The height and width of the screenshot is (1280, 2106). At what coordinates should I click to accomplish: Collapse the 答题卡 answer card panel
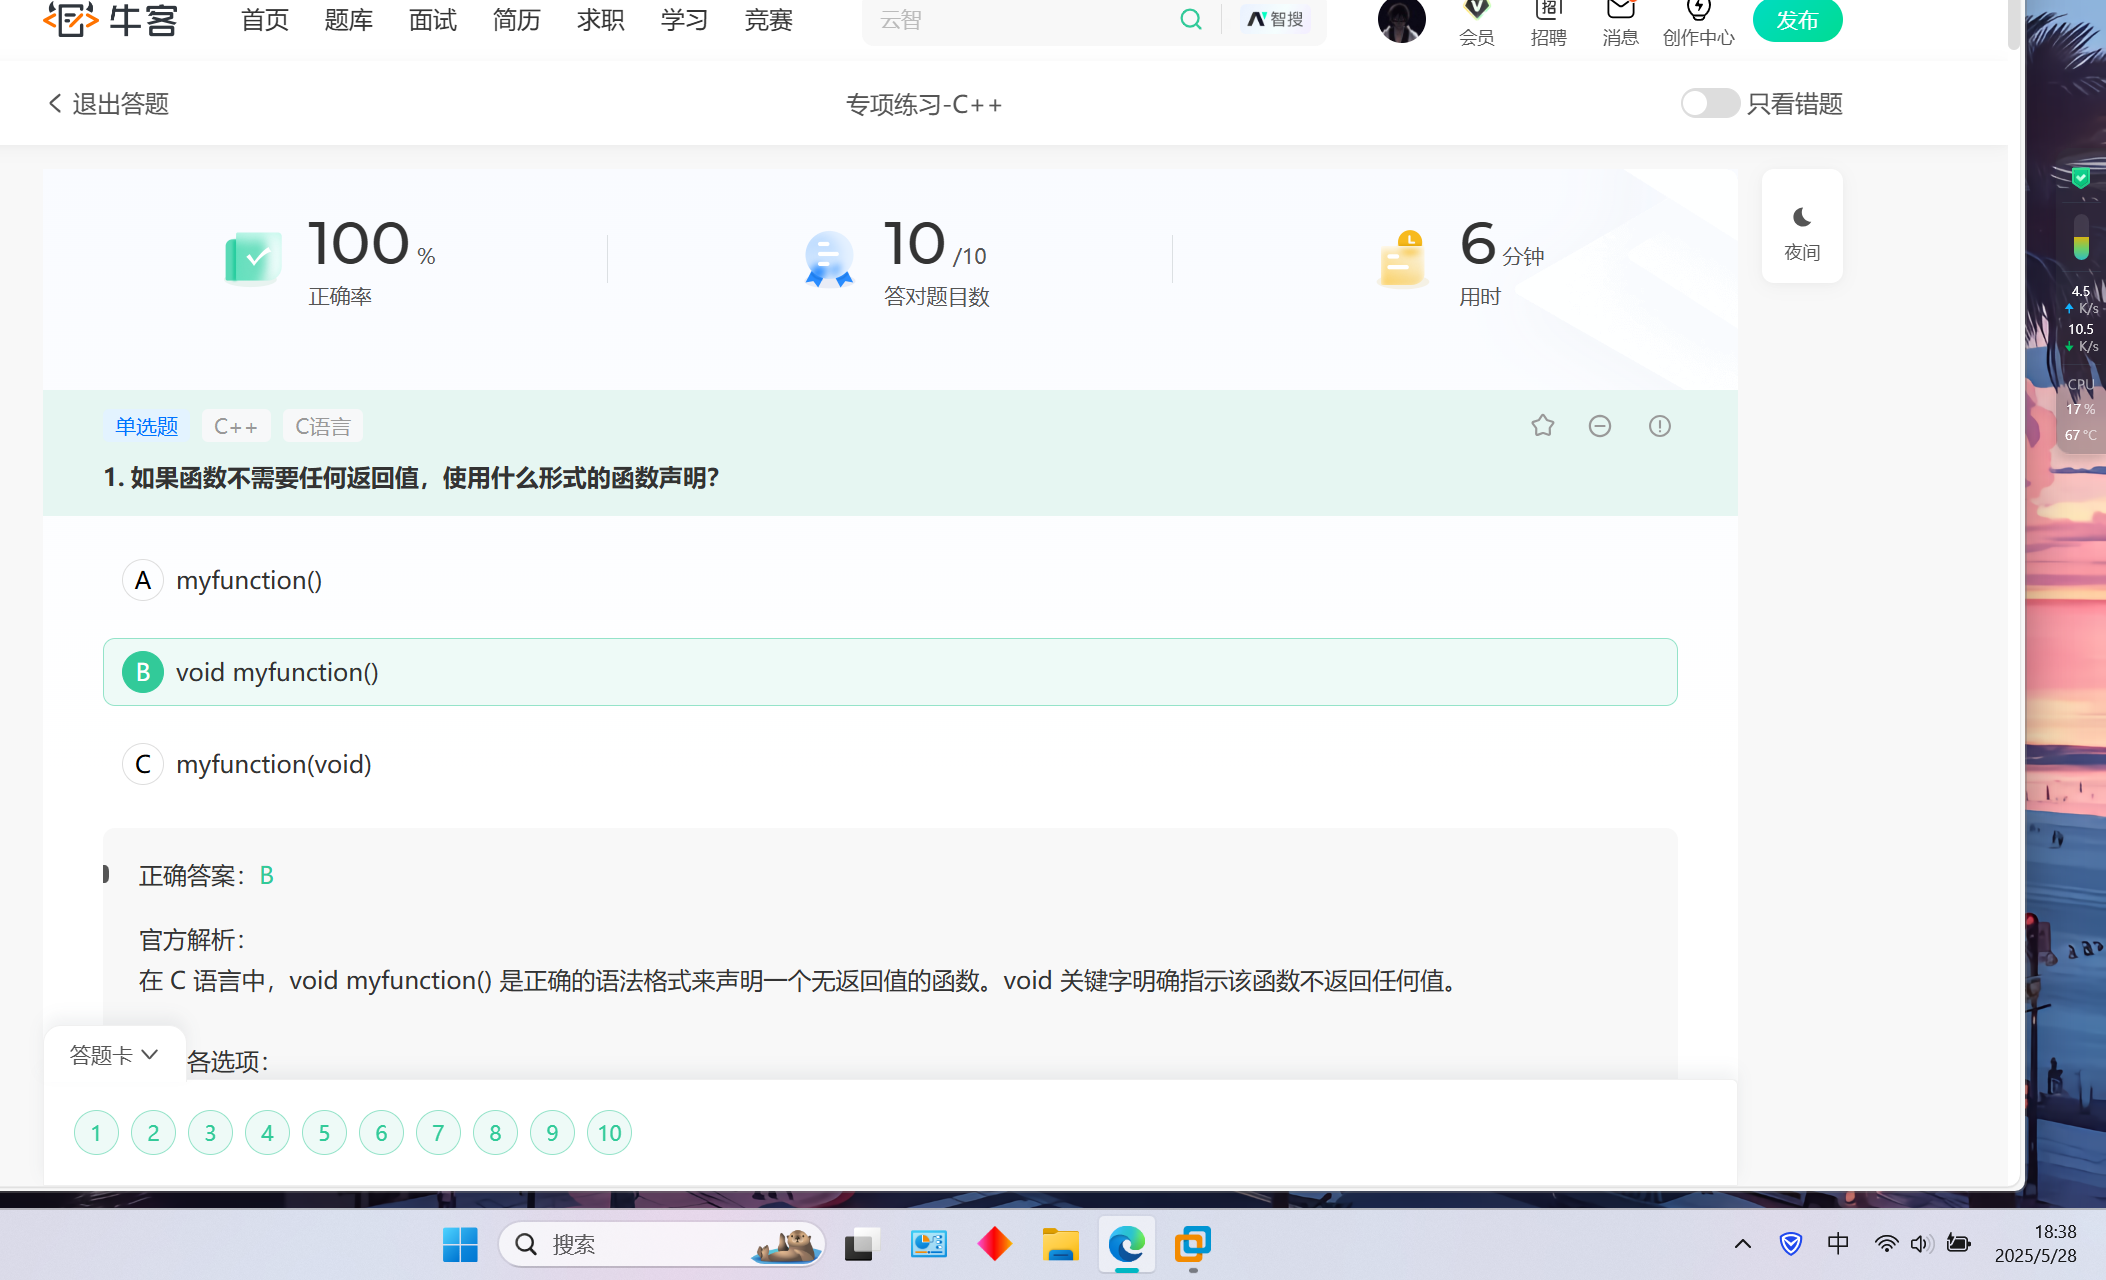pyautogui.click(x=114, y=1055)
